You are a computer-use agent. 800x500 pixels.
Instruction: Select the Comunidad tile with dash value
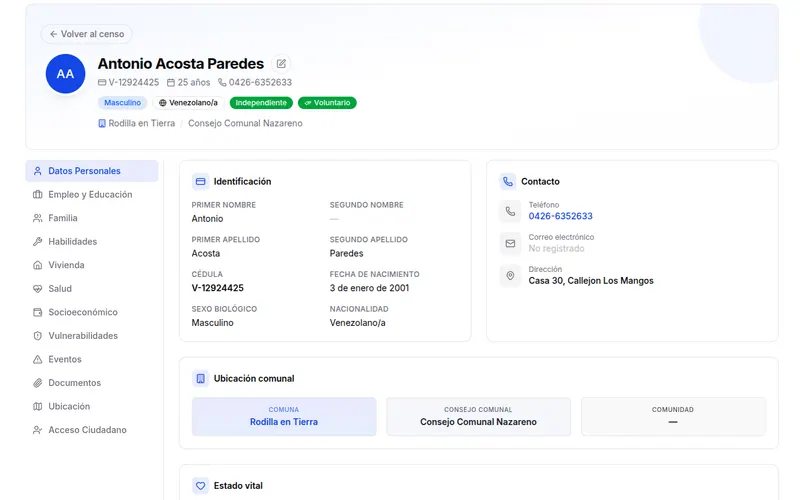pos(673,416)
